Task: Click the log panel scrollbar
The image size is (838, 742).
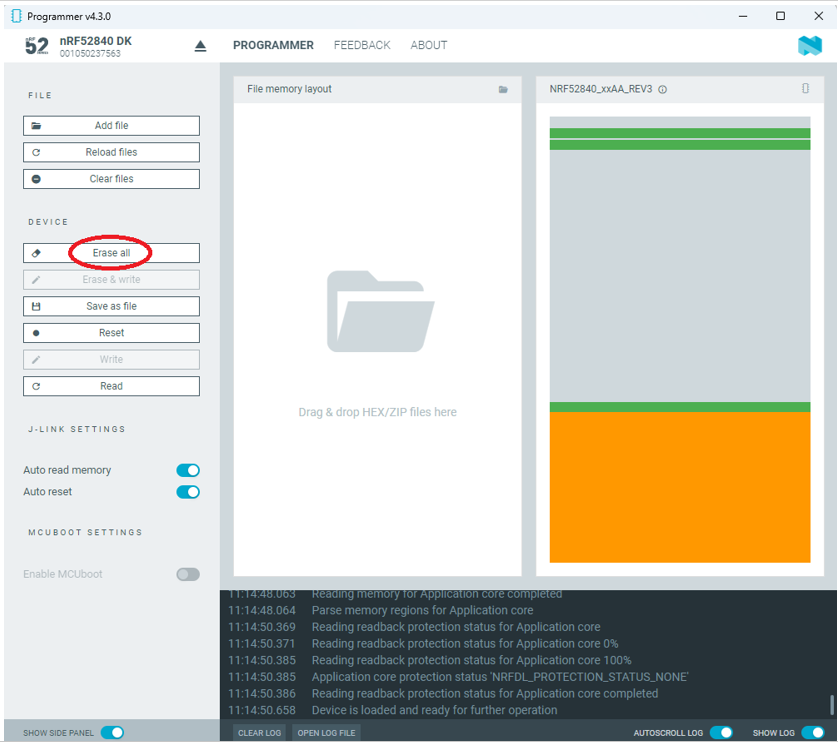Action: (x=831, y=705)
